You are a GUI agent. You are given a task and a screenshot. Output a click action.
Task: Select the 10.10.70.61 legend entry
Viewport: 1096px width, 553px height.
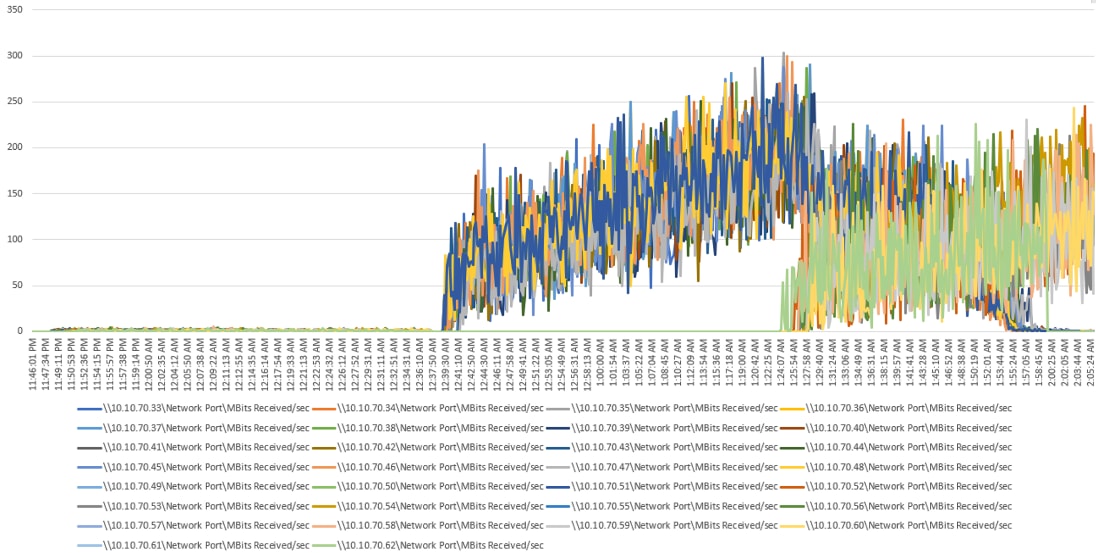coord(193,545)
